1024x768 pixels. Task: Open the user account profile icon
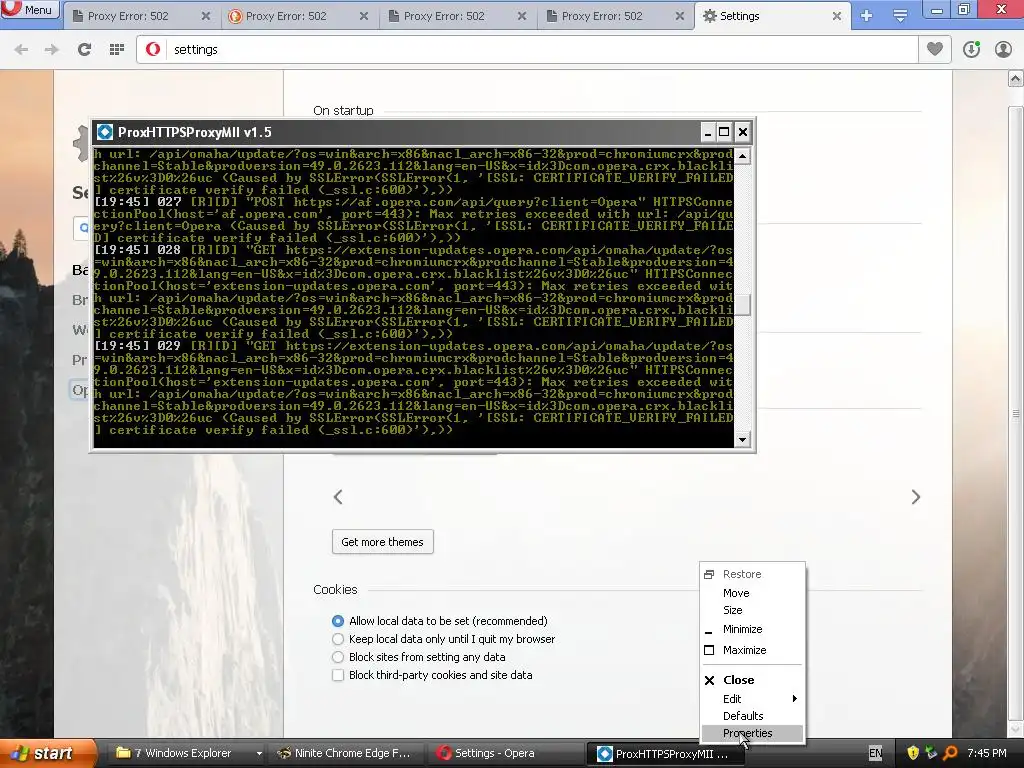tap(1003, 49)
